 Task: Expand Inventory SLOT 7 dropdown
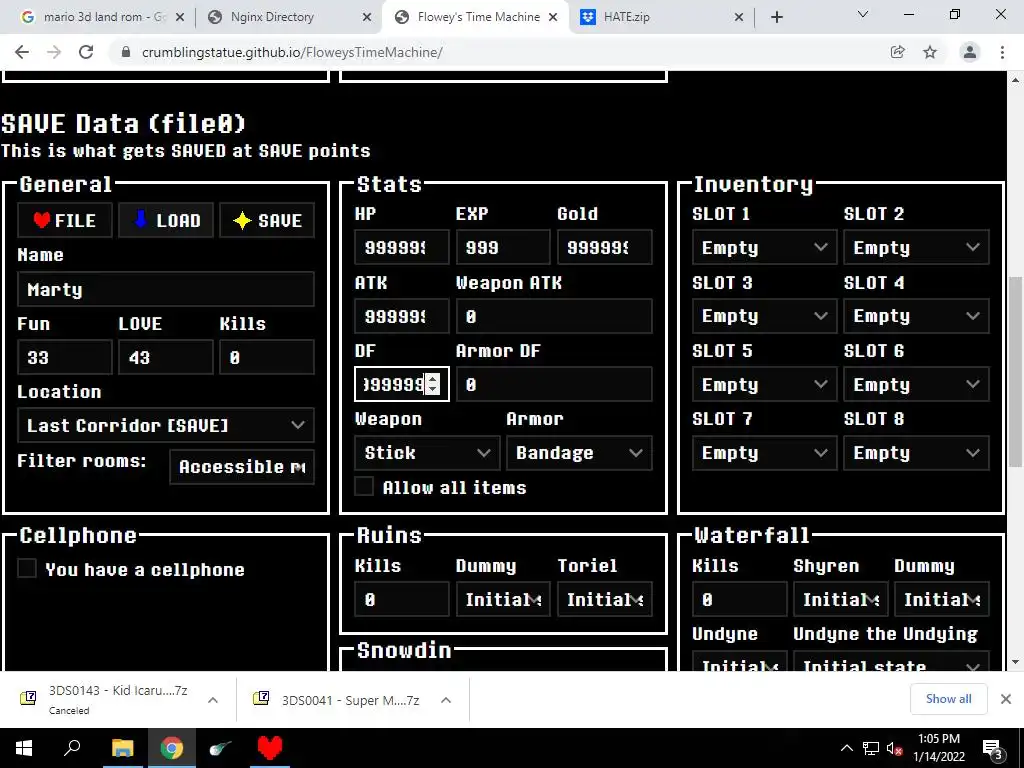(764, 453)
